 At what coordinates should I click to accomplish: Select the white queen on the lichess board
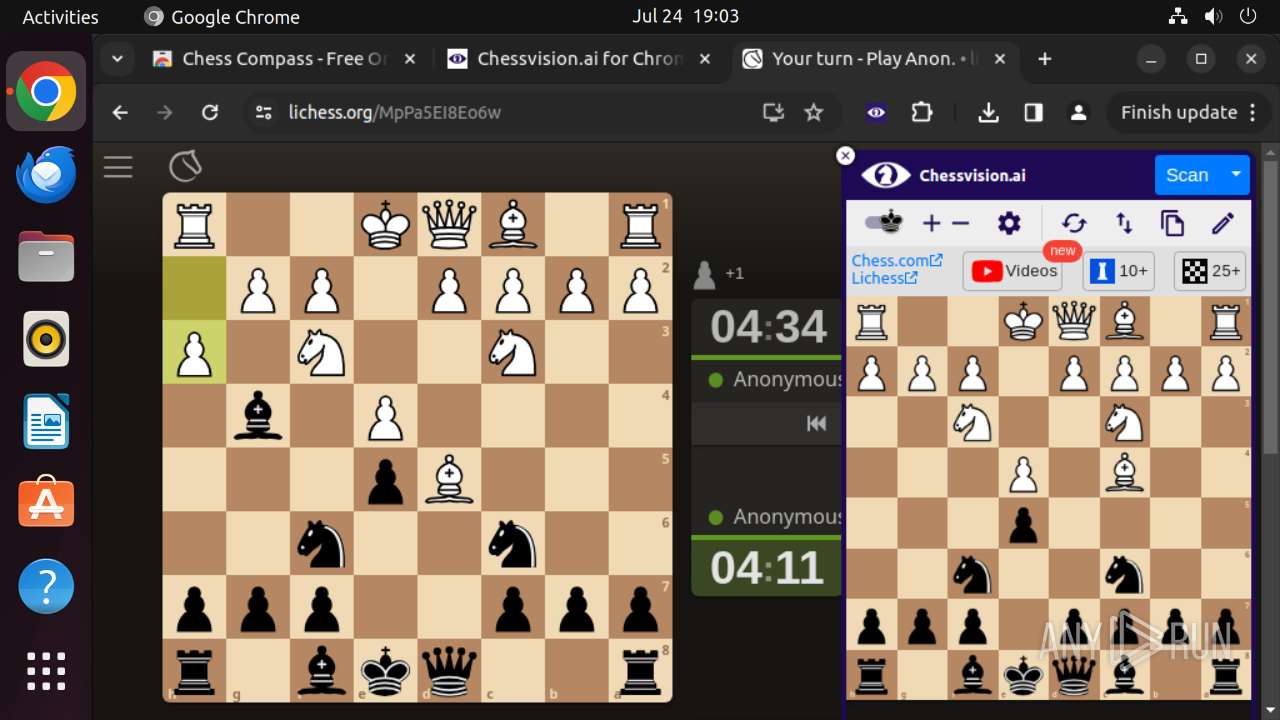click(449, 225)
